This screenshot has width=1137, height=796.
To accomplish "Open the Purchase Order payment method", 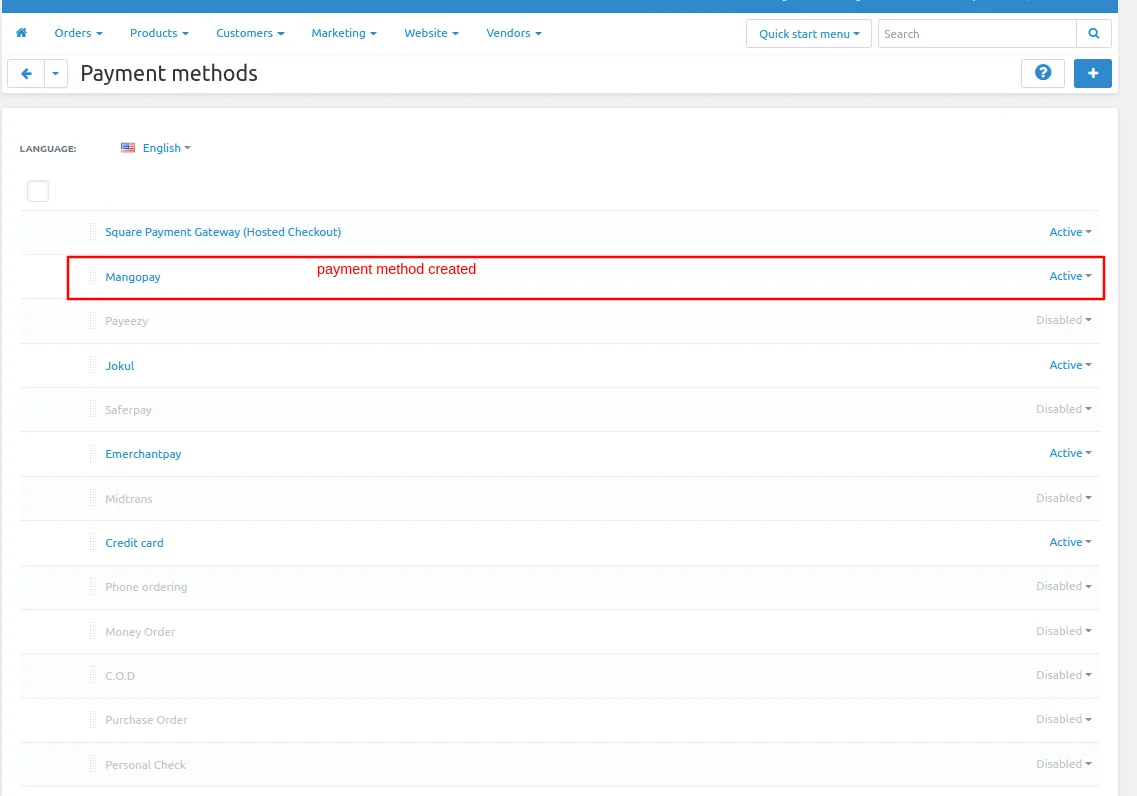I will [x=146, y=721].
